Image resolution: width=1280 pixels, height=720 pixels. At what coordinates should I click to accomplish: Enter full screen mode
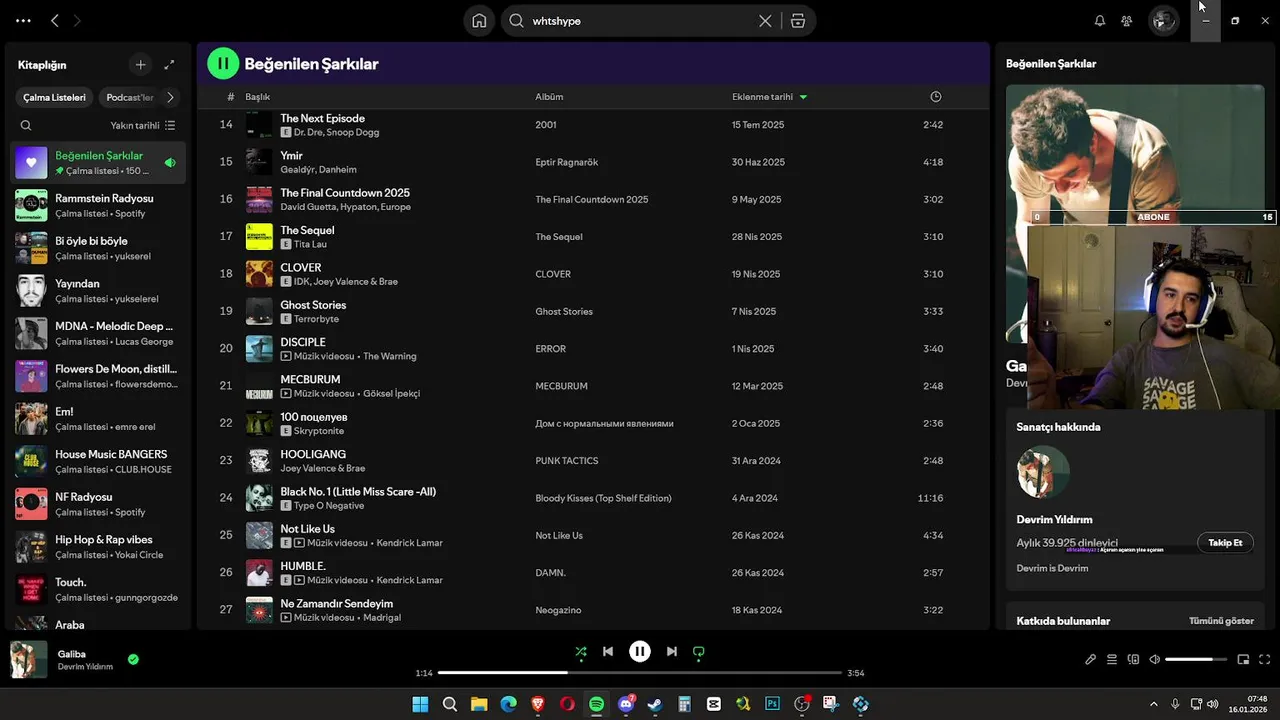coord(1265,659)
